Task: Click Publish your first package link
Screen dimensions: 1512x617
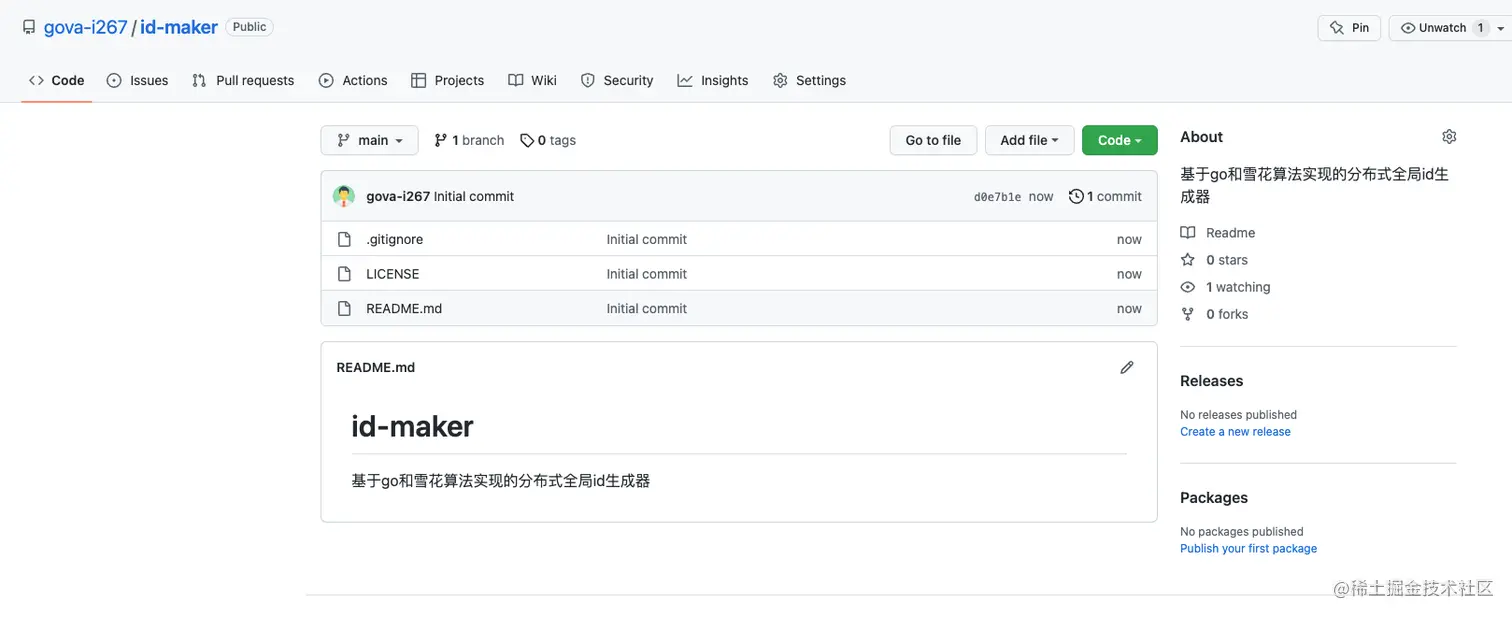Action: coord(1248,549)
